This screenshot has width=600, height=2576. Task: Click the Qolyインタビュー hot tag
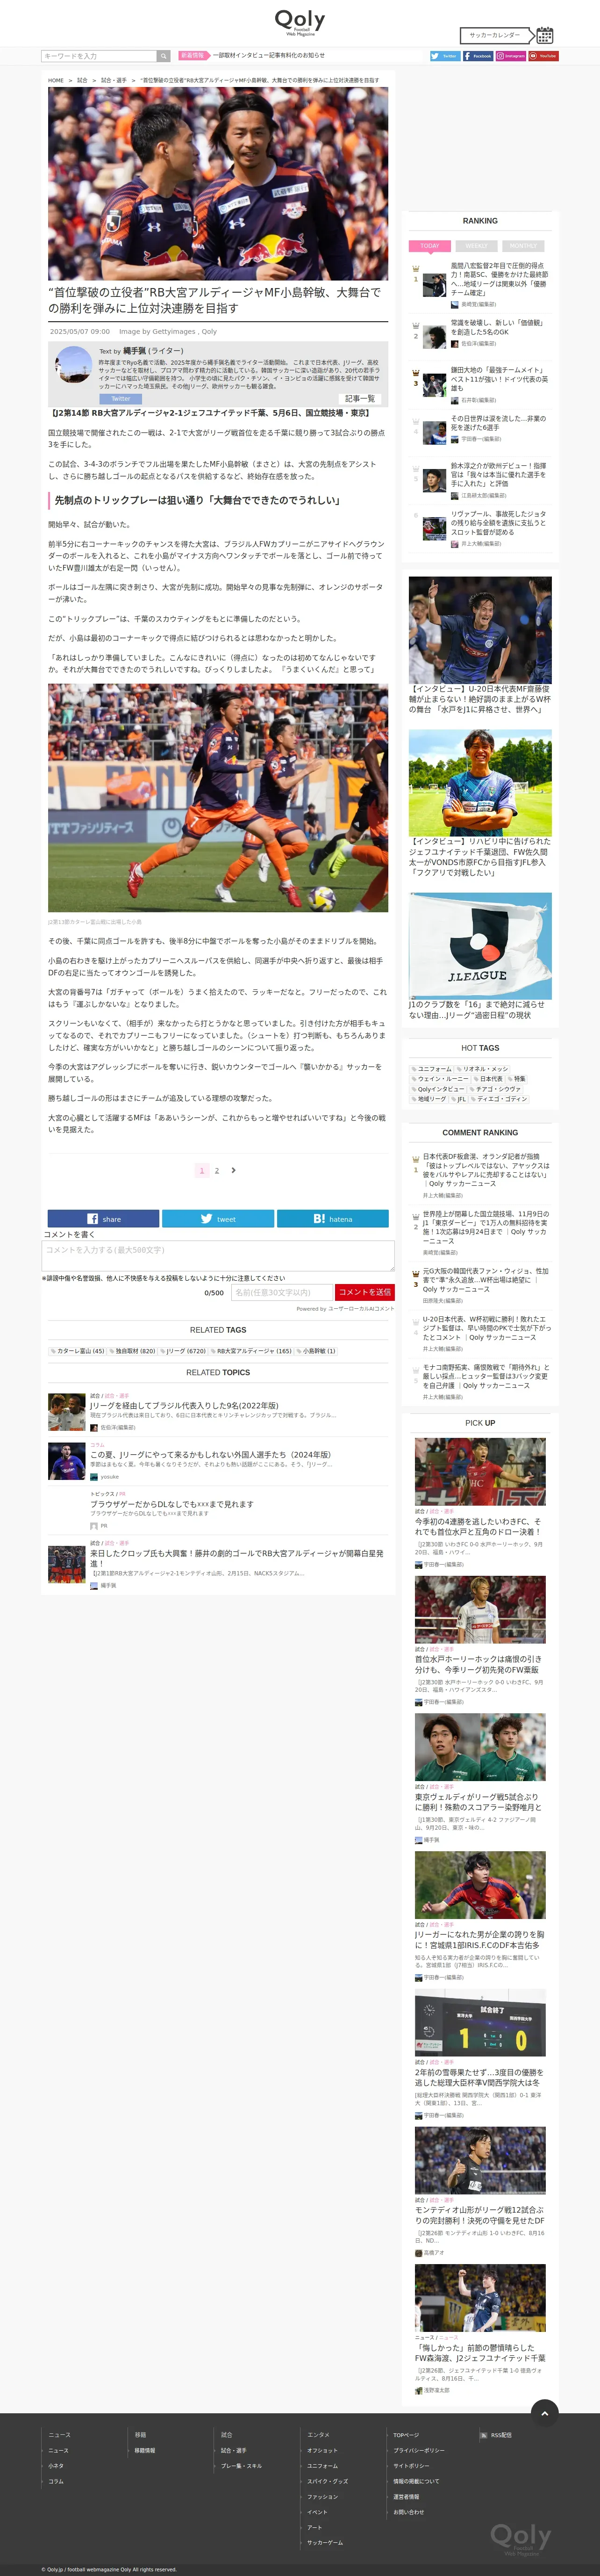pos(437,1089)
